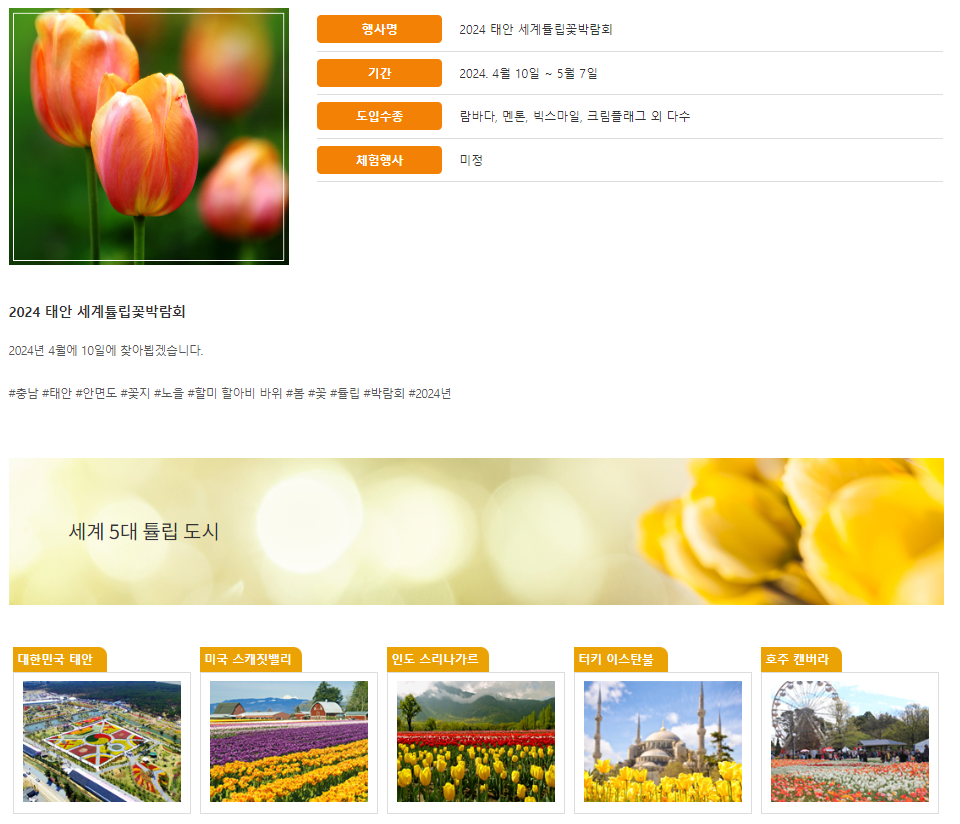Click the sentence 2024년 4월에 10일에 찾아뵙겠습니다.
960x824 pixels.
click(x=106, y=350)
